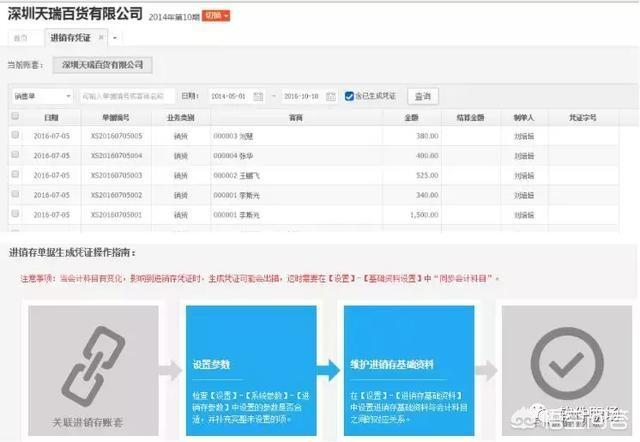The height and width of the screenshot is (442, 640).
Task: Open the end date calendar icon
Action: 333,96
